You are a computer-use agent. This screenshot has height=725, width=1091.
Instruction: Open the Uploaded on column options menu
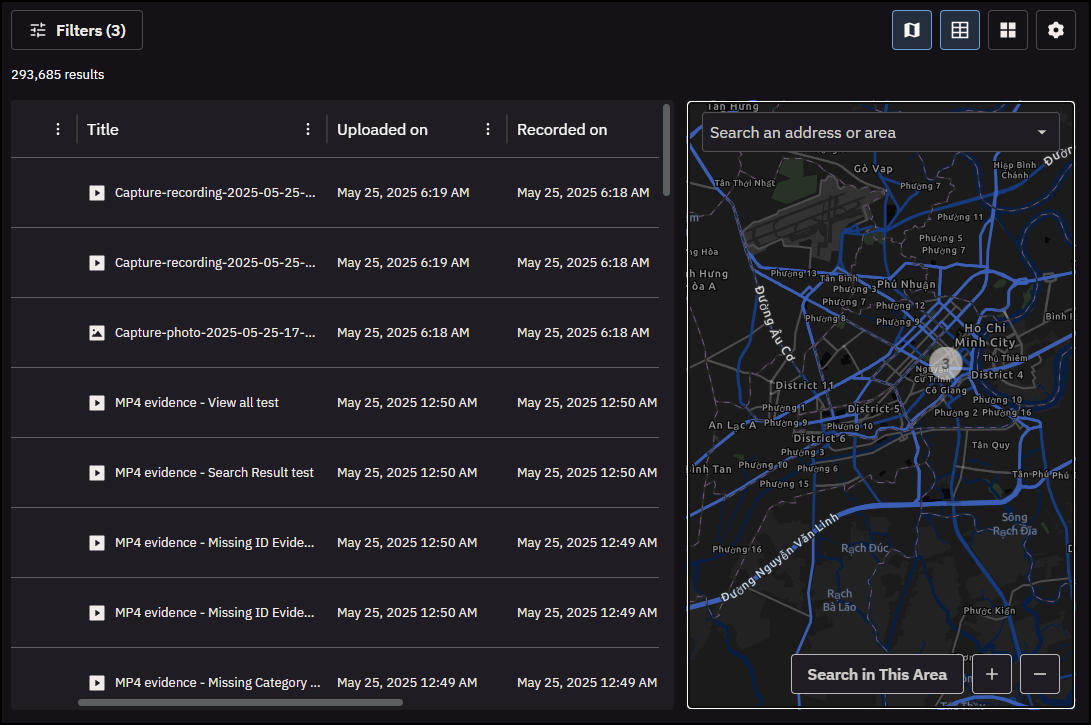(488, 129)
